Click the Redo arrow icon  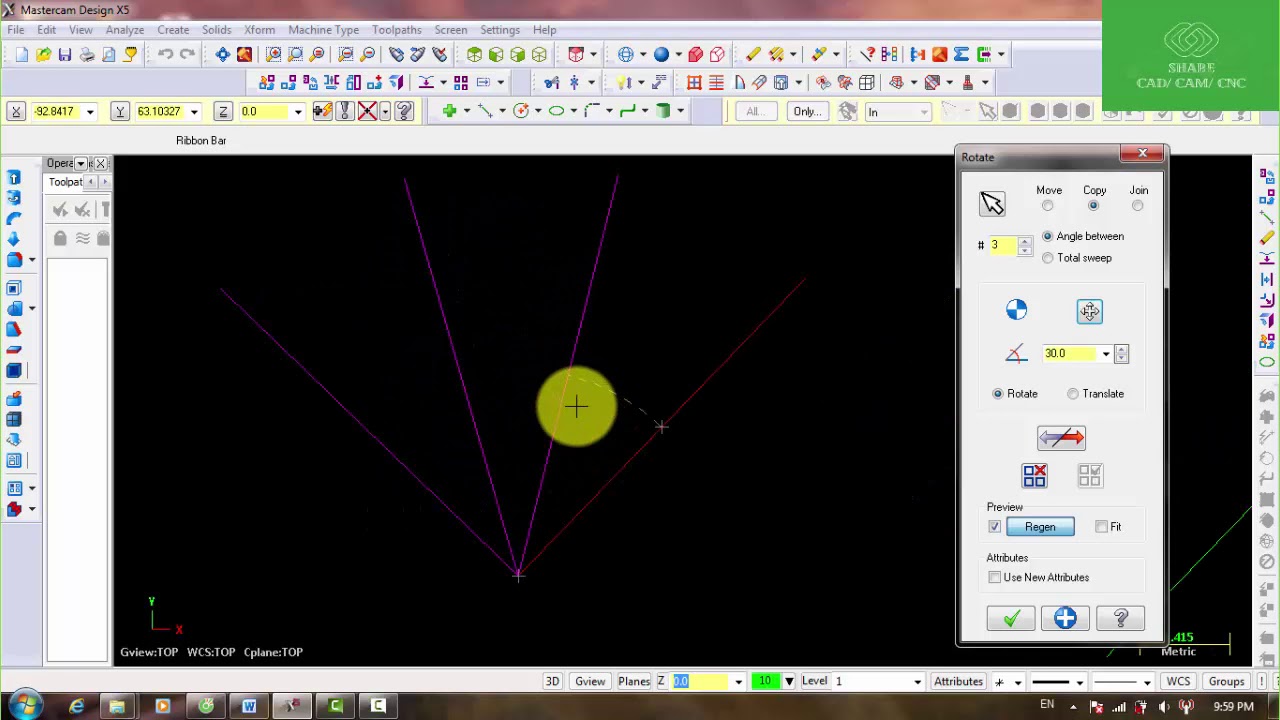[x=187, y=54]
